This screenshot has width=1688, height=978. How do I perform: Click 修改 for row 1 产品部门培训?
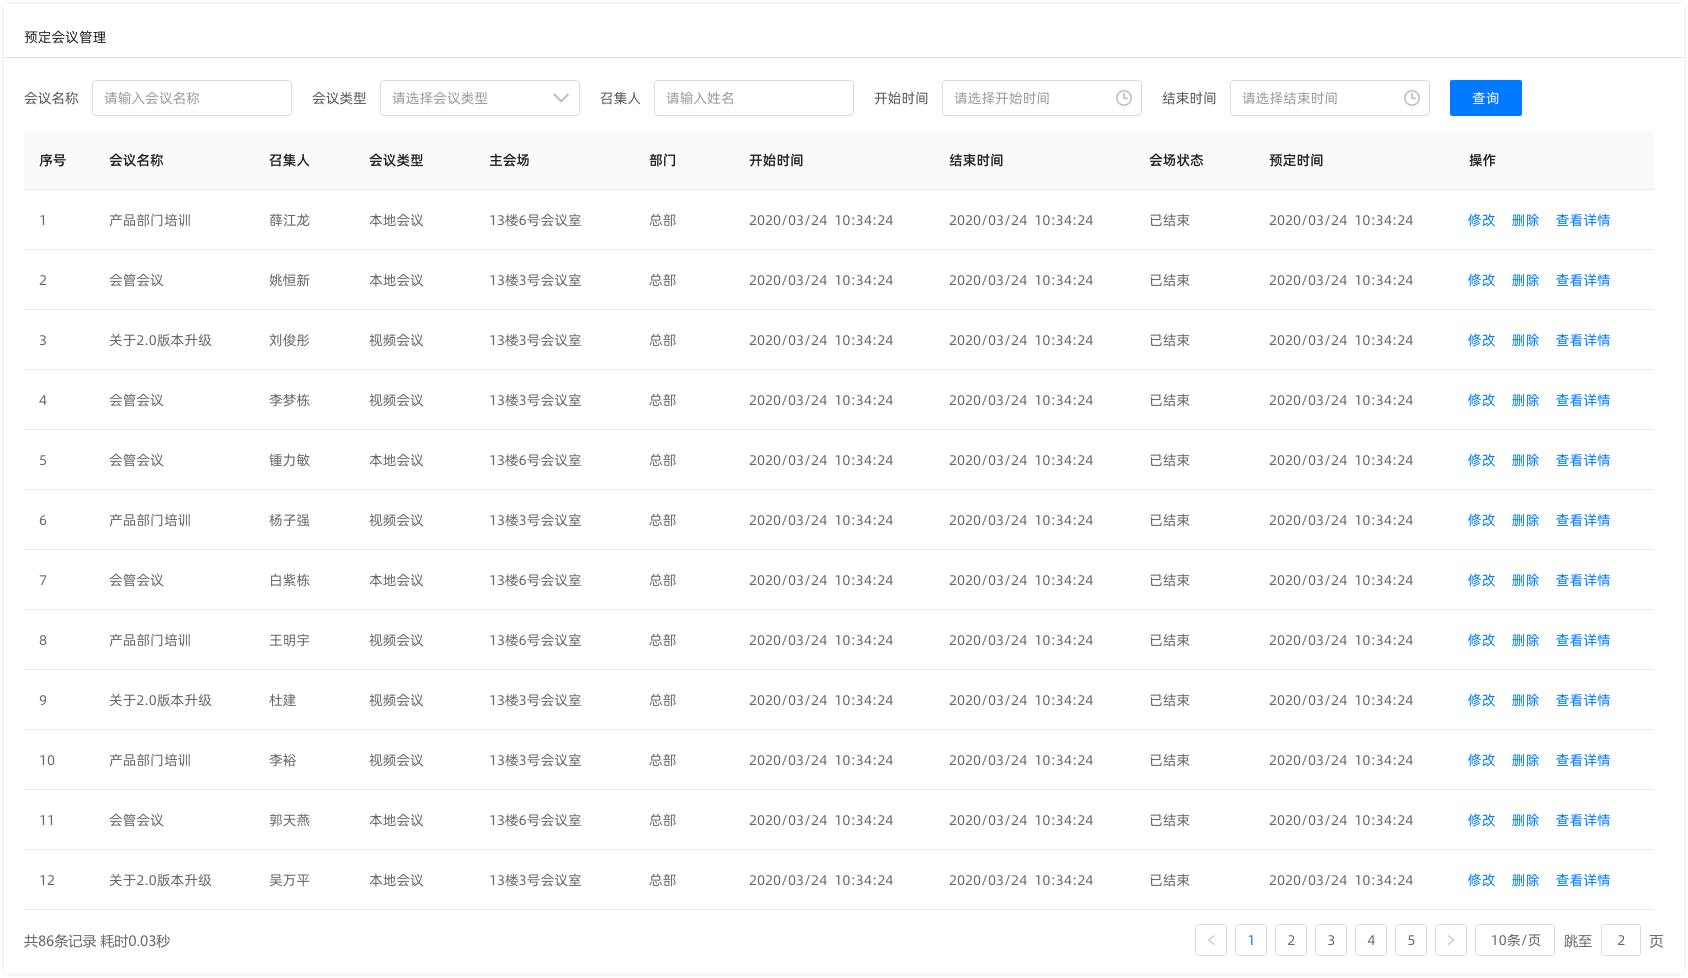1481,220
